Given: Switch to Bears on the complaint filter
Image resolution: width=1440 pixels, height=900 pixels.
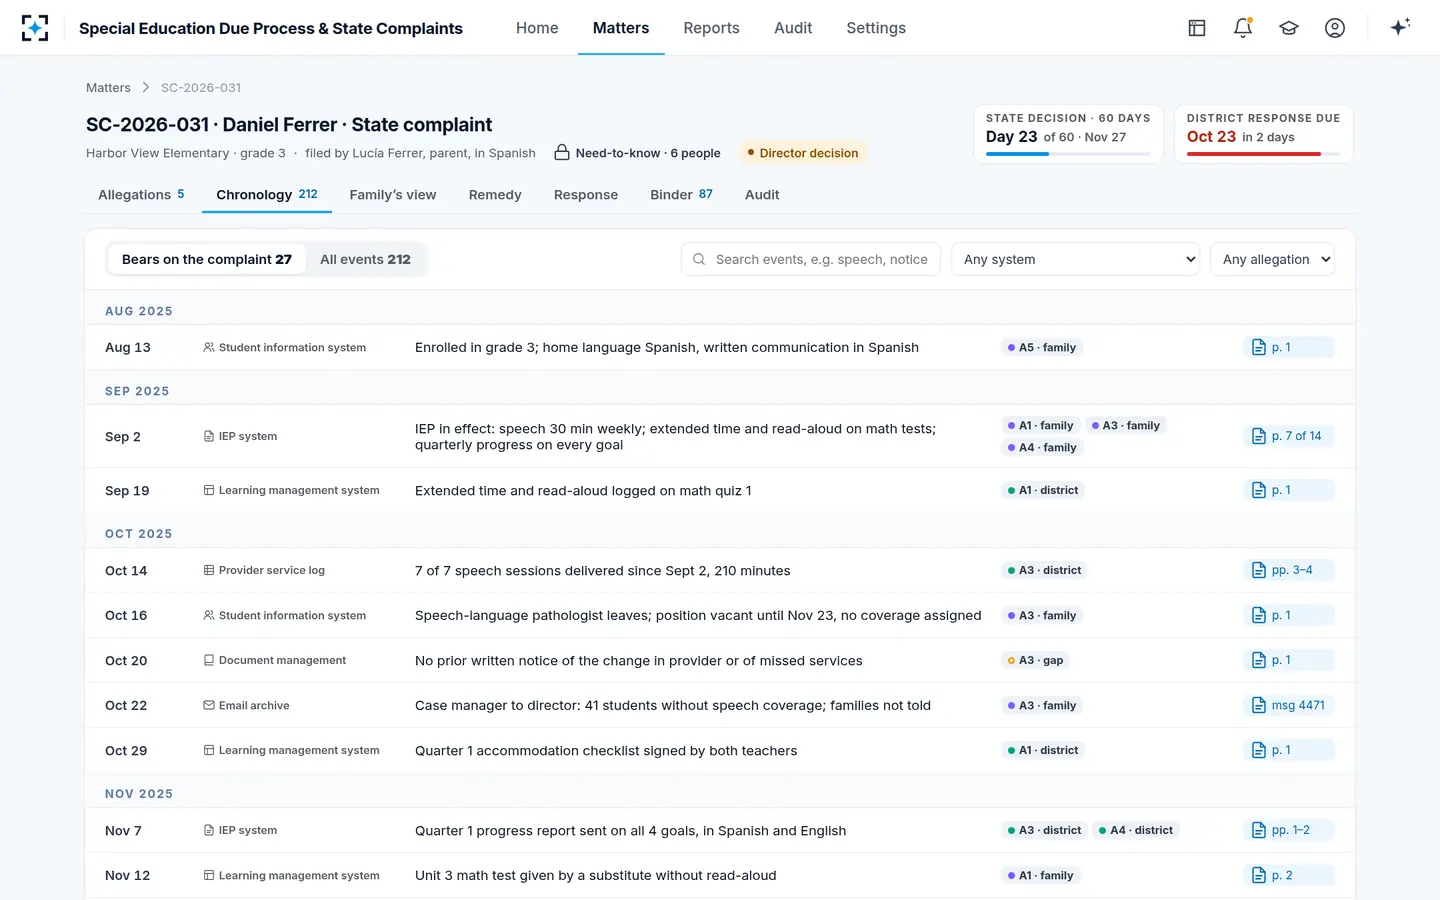Looking at the screenshot, I should click(207, 259).
